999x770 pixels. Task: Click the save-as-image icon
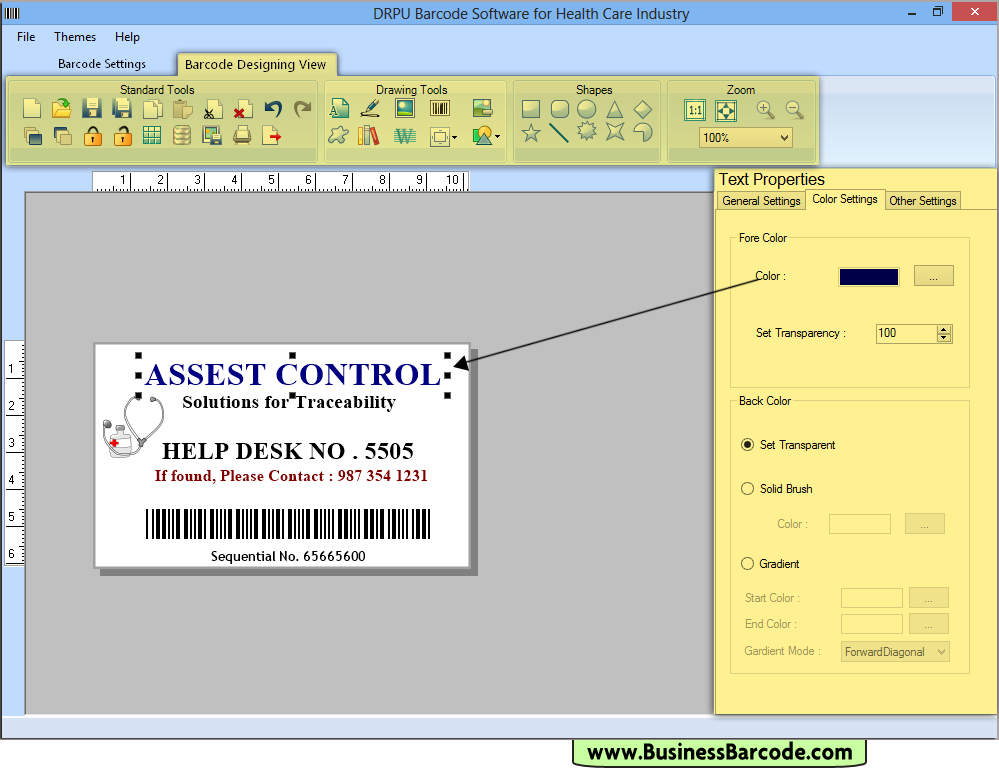coord(212,136)
